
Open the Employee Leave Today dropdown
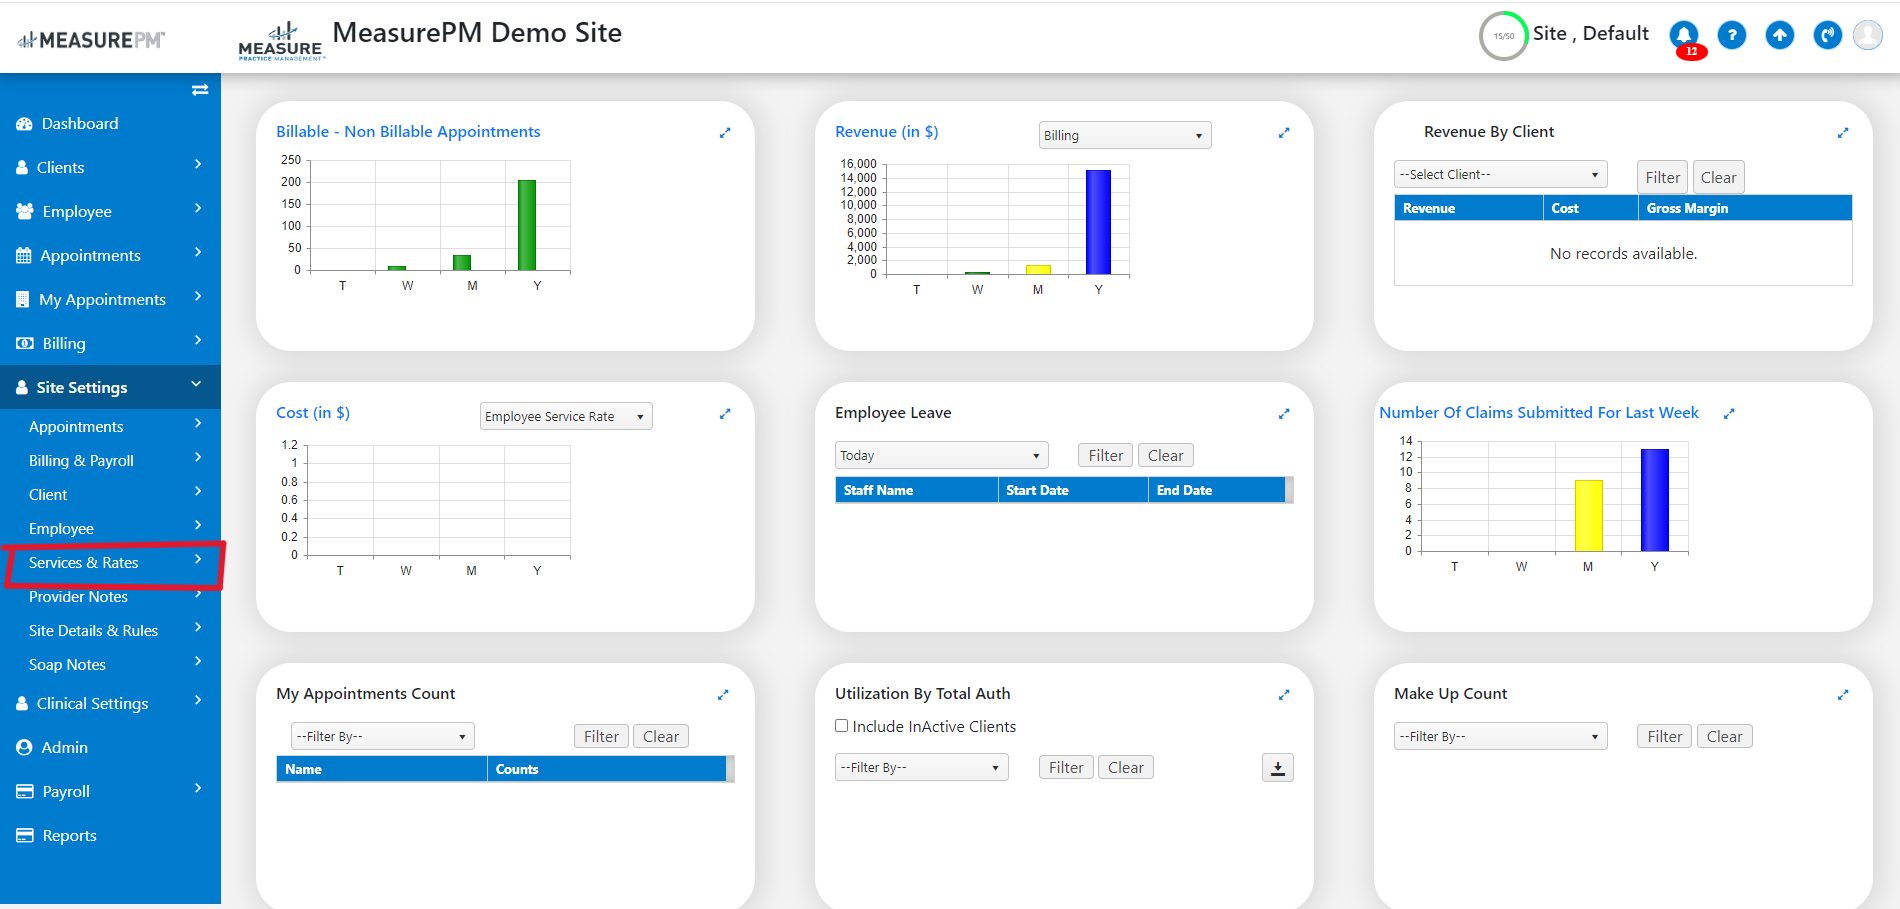pos(941,455)
